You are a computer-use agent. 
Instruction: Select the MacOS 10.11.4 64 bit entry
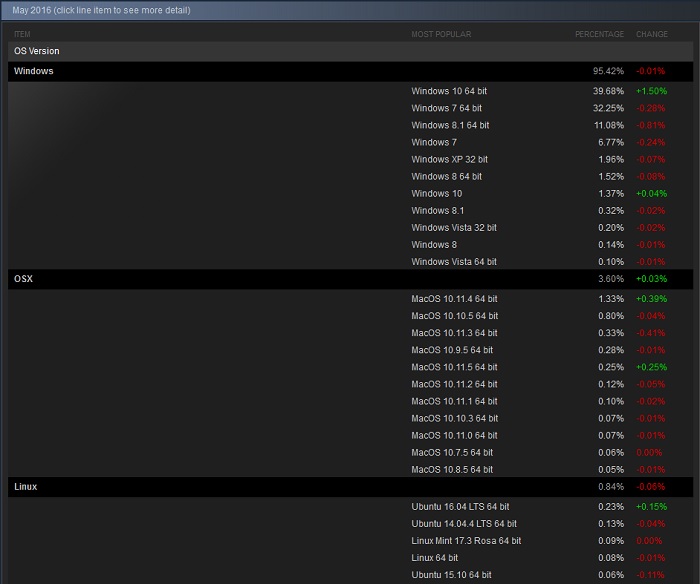tap(454, 299)
